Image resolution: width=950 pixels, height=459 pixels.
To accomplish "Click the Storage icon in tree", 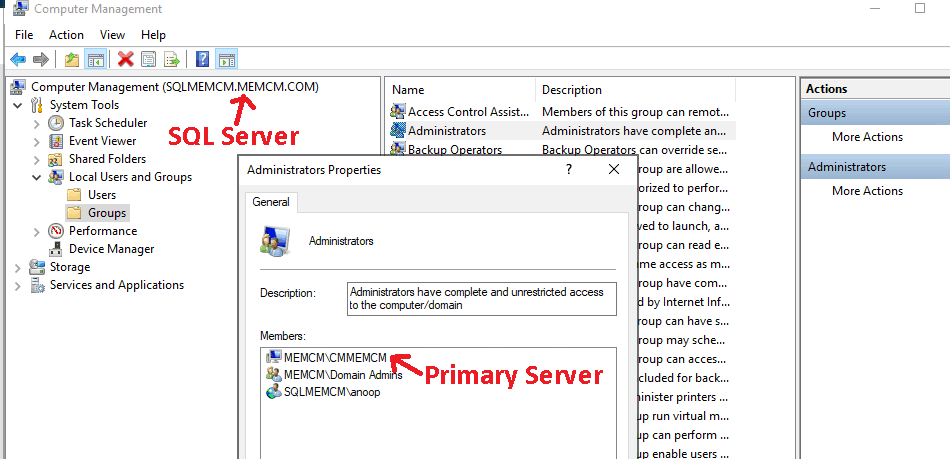I will [37, 267].
